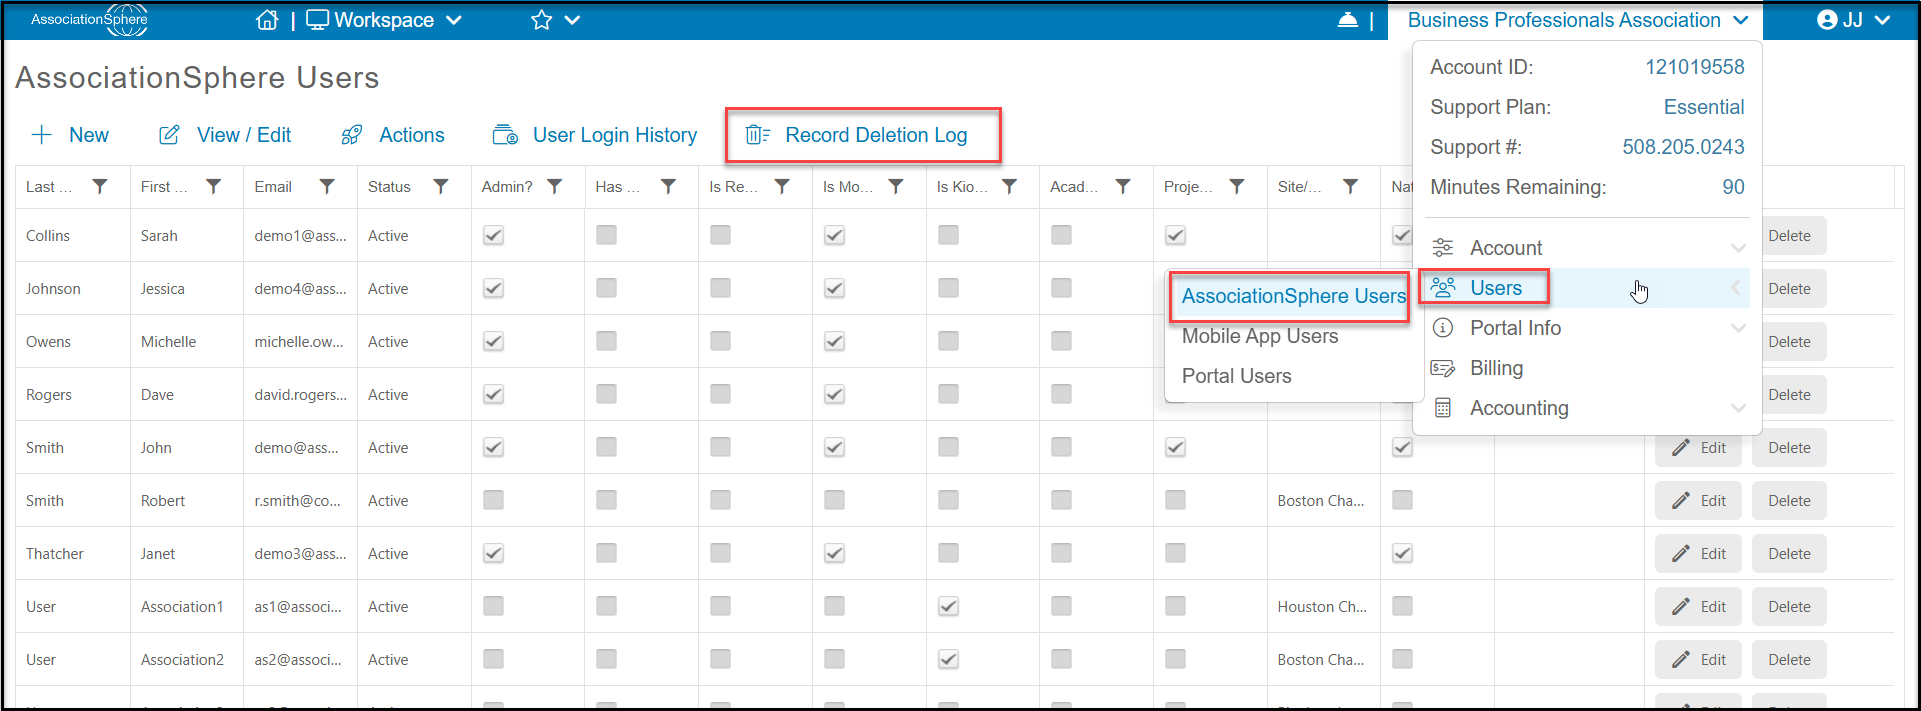Click Delete button for Jessica Johnson row
This screenshot has height=711, width=1921.
(x=1789, y=289)
